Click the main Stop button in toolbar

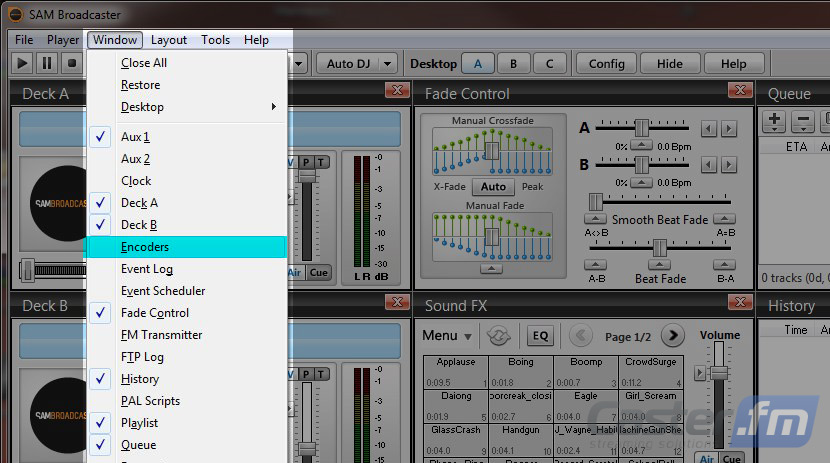click(71, 63)
